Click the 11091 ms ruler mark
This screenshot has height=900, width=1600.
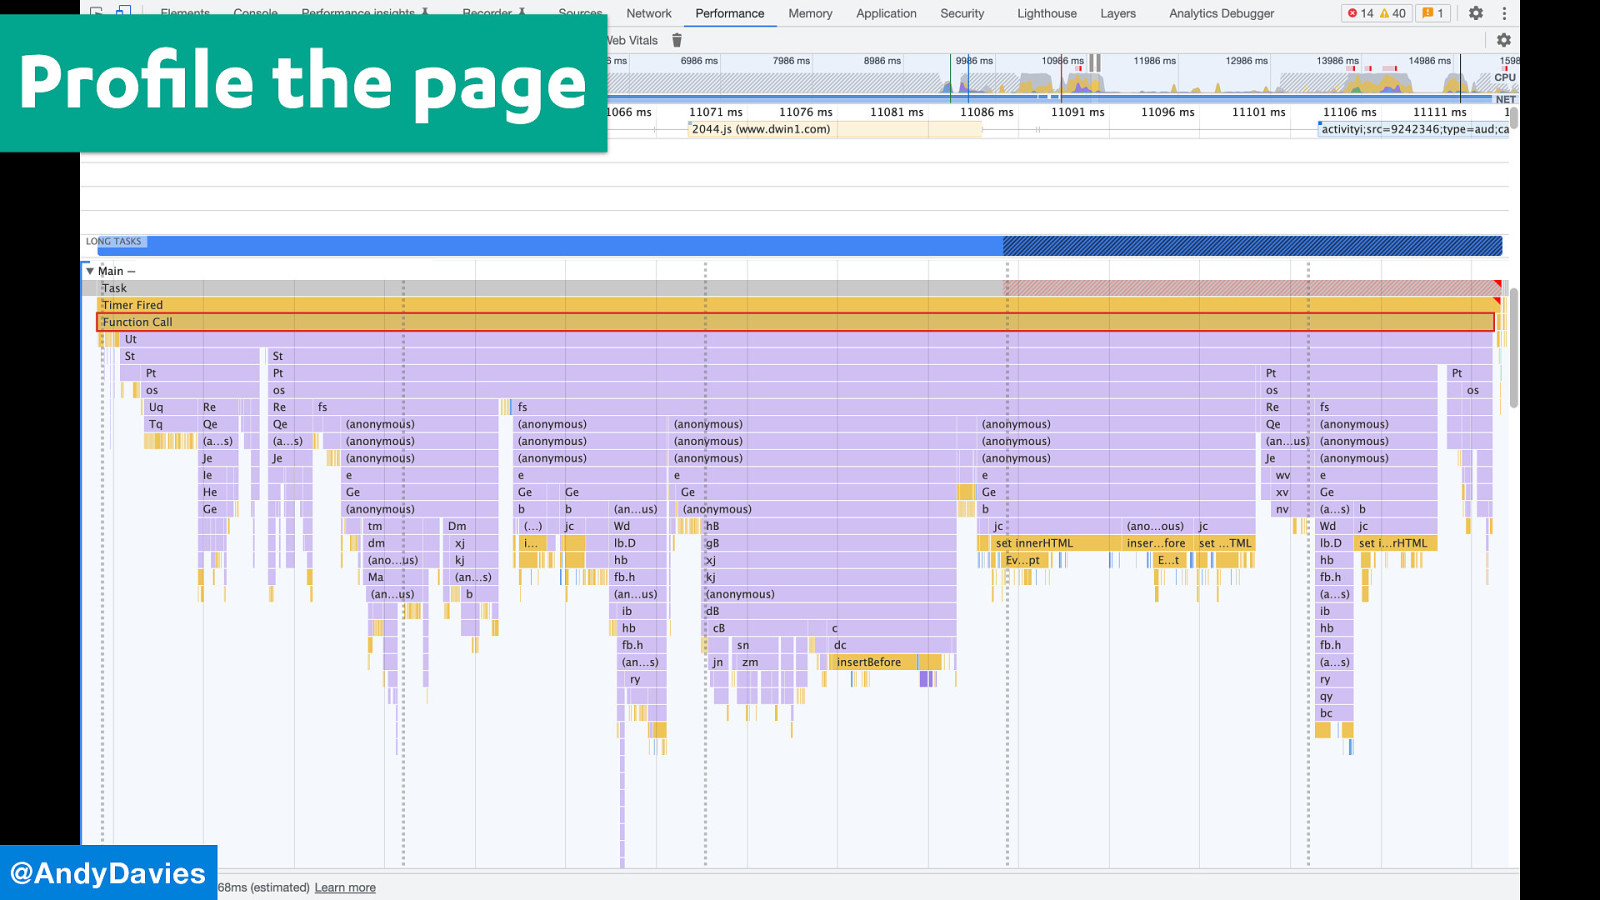[1077, 112]
